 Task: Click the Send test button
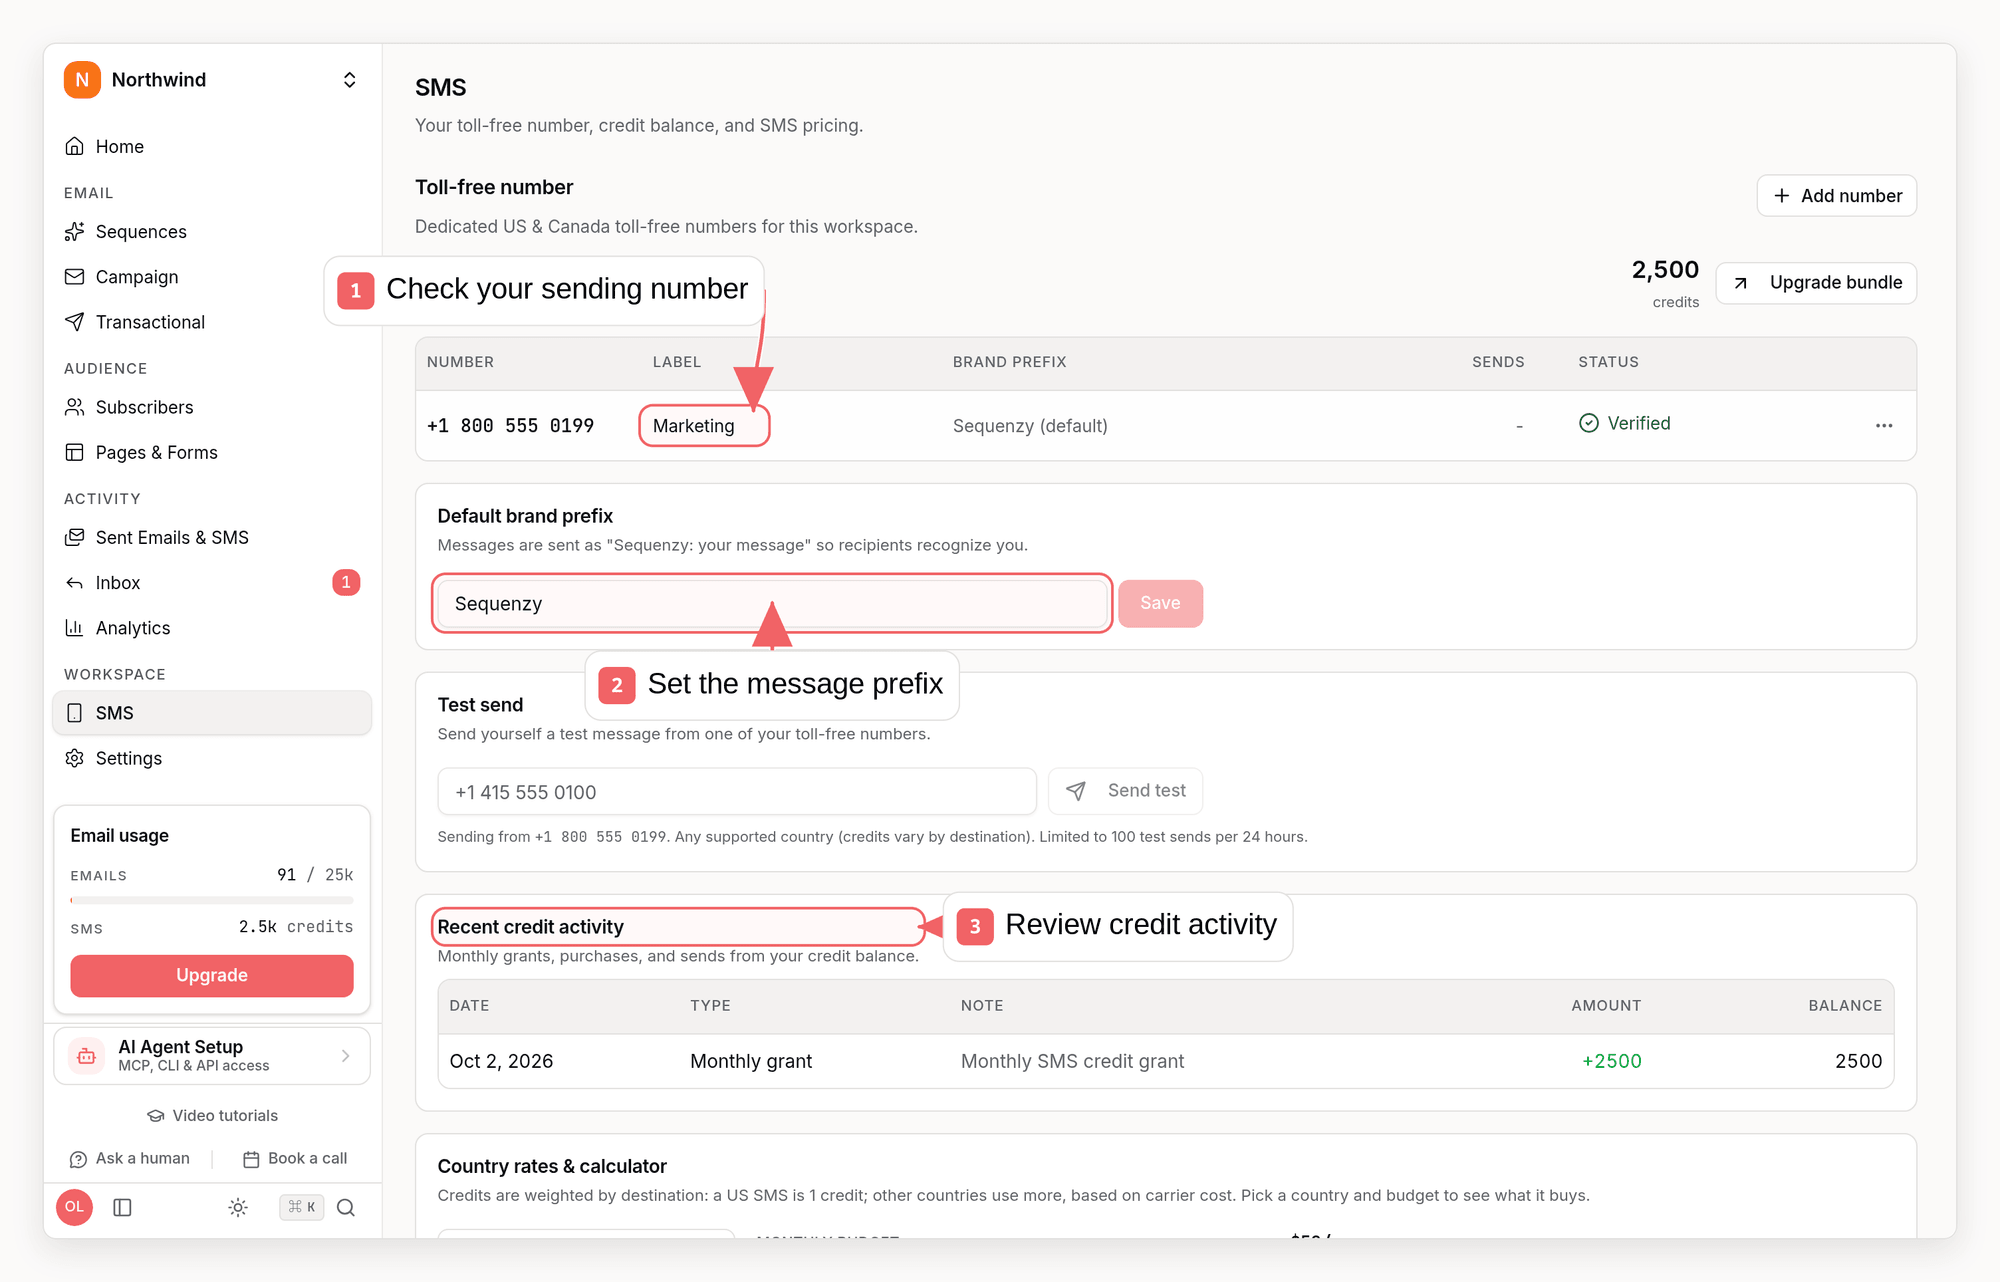point(1125,791)
